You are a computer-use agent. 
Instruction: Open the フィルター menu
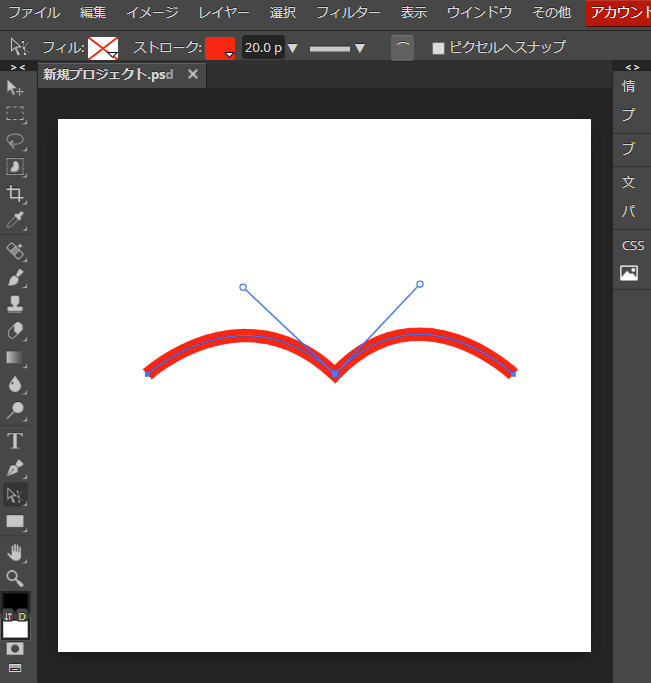(x=348, y=12)
